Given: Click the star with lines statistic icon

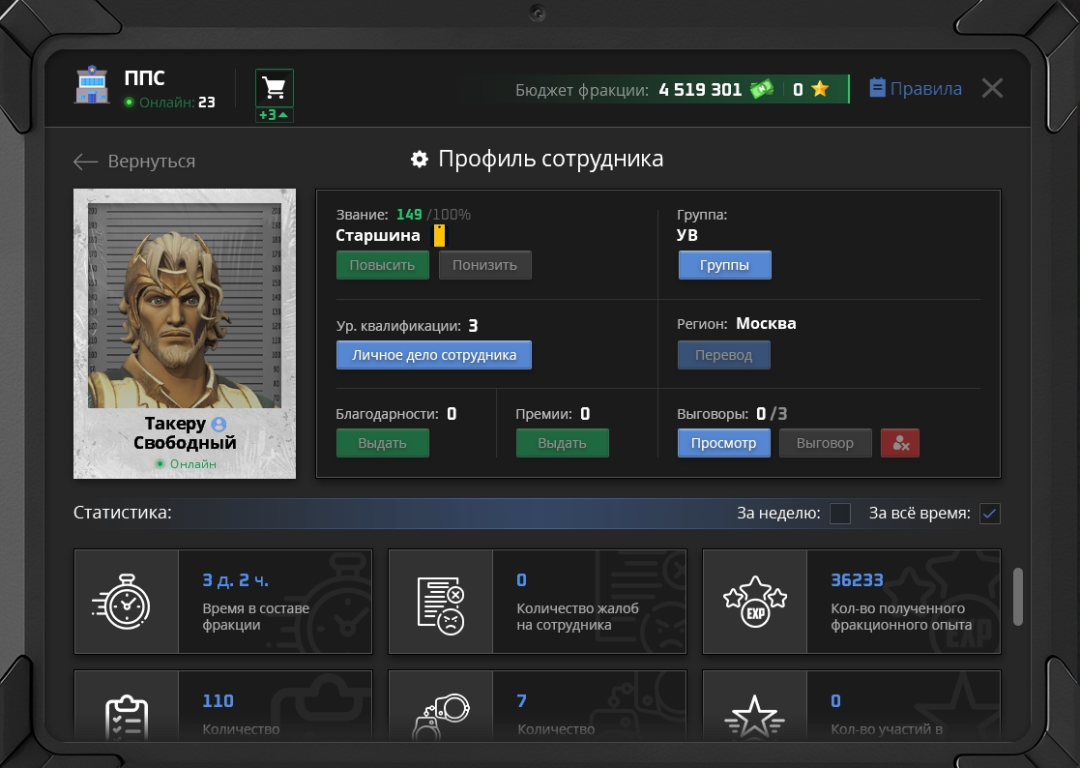Looking at the screenshot, I should coord(755,716).
